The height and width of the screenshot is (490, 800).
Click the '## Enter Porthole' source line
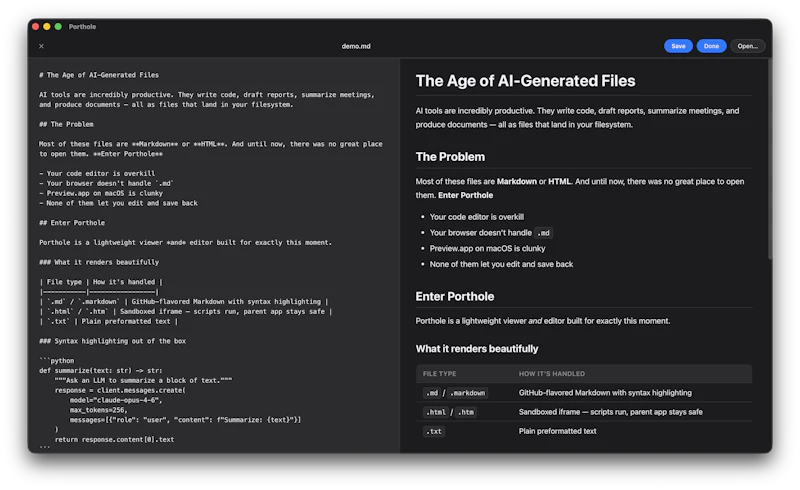[x=72, y=223]
